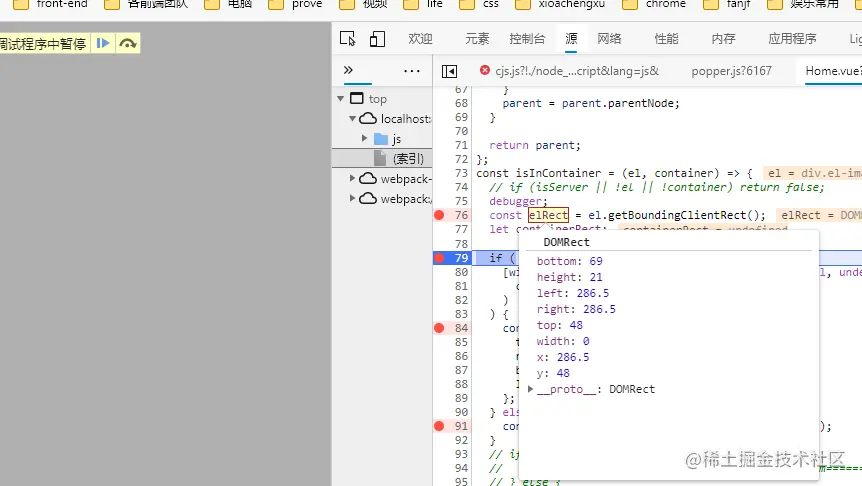Click the 'left: 286.5' property in popup
862x486 pixels.
click(x=573, y=293)
